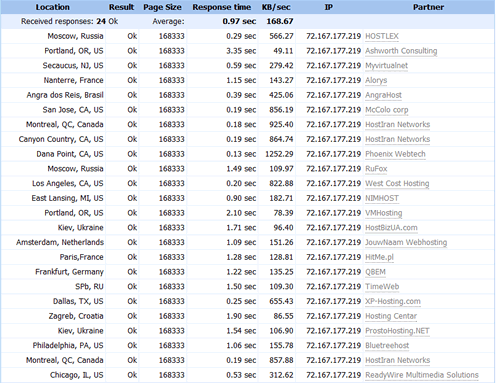Open the XP-Hosting.com link
The image size is (497, 383).
click(x=393, y=301)
